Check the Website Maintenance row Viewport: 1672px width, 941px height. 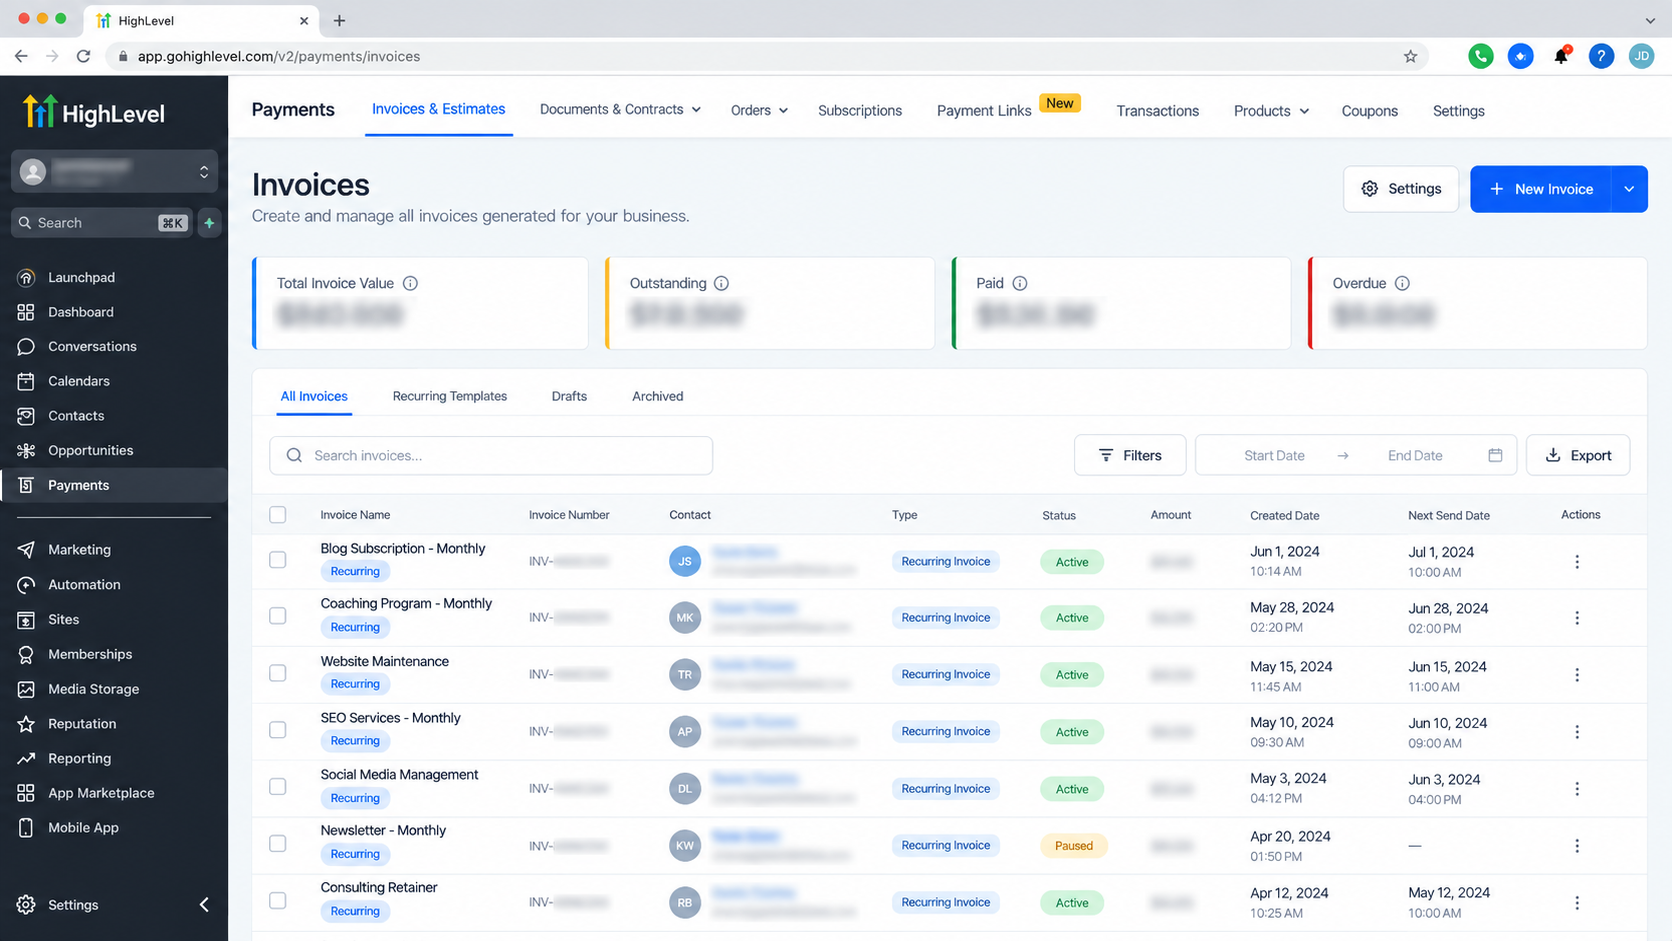pos(278,673)
